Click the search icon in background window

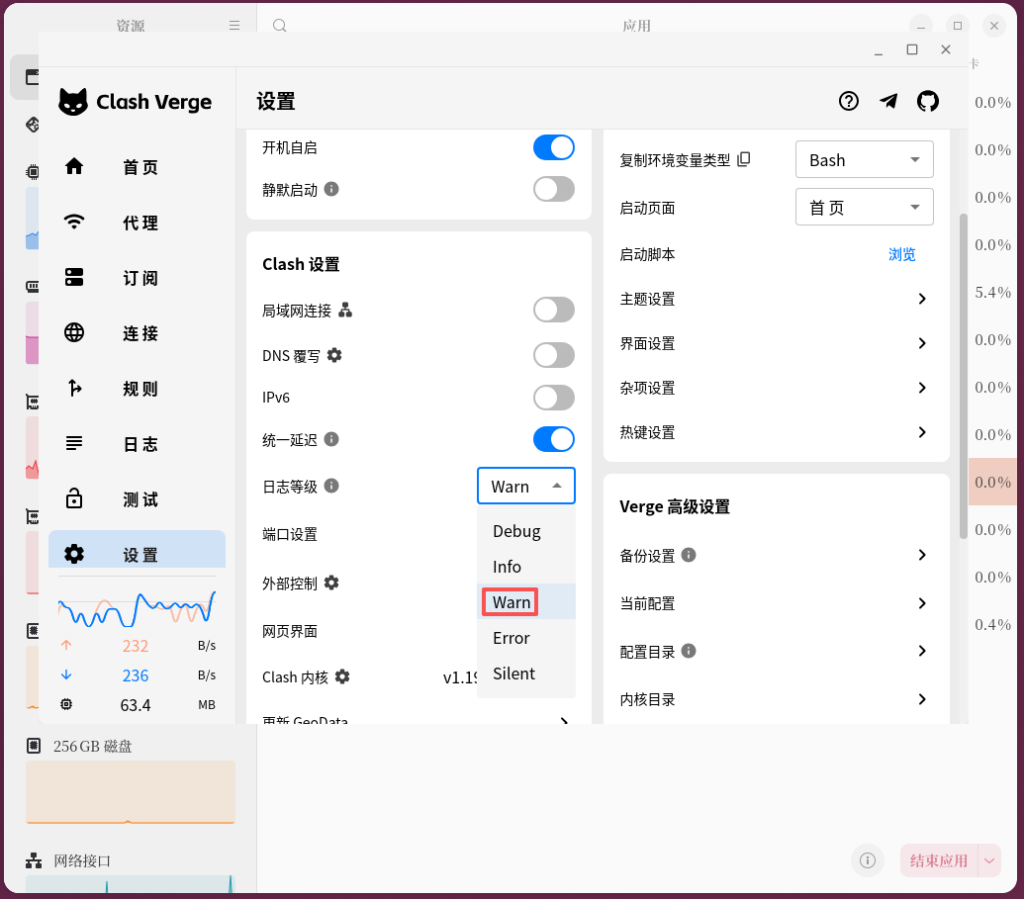tap(280, 25)
